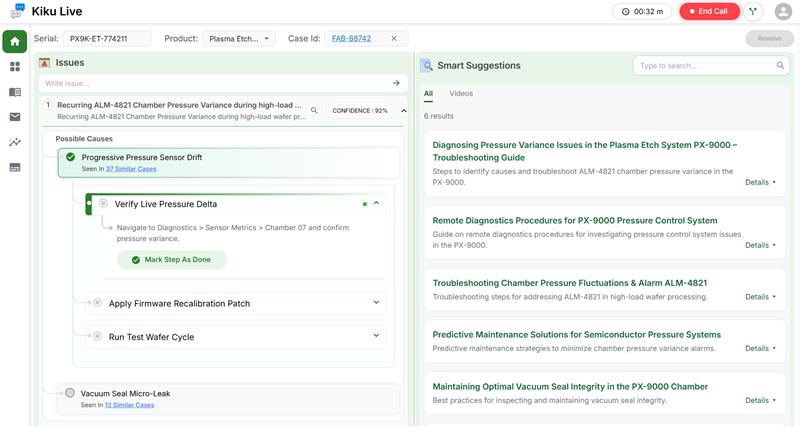
Task: Submit the issue with the arrow icon
Action: tap(396, 83)
